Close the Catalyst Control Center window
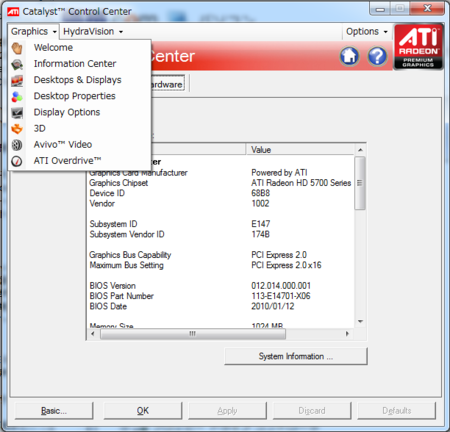The width and height of the screenshot is (450, 432). pyautogui.click(x=428, y=9)
